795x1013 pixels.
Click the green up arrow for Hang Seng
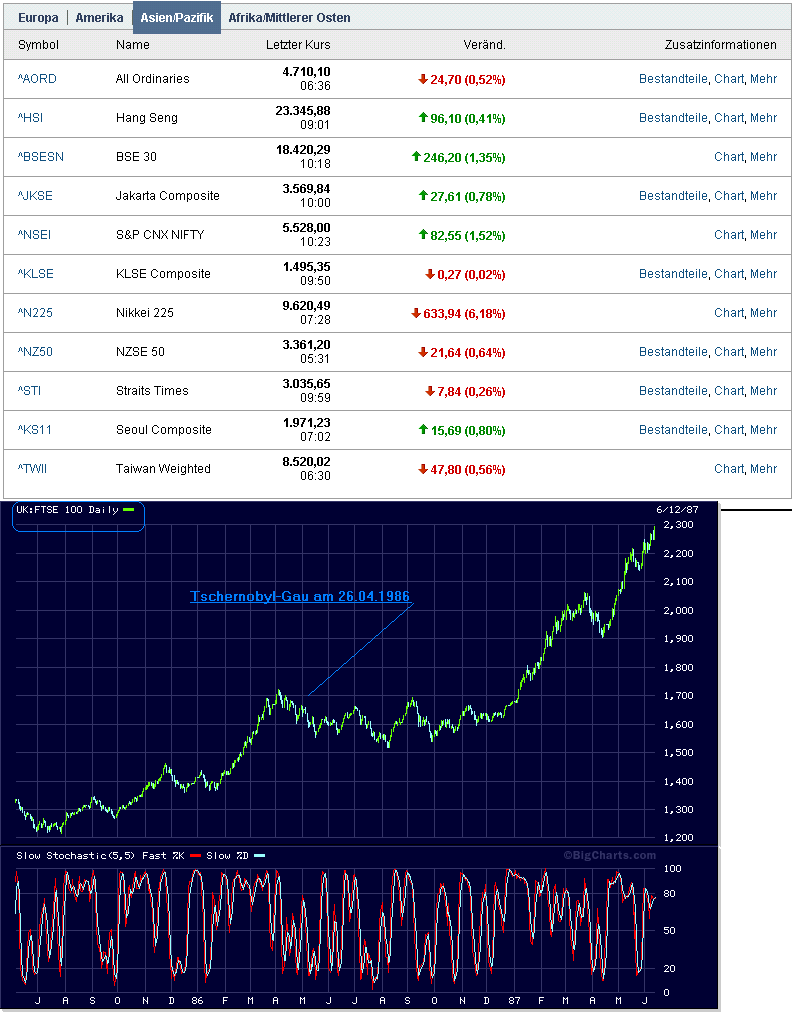(423, 118)
